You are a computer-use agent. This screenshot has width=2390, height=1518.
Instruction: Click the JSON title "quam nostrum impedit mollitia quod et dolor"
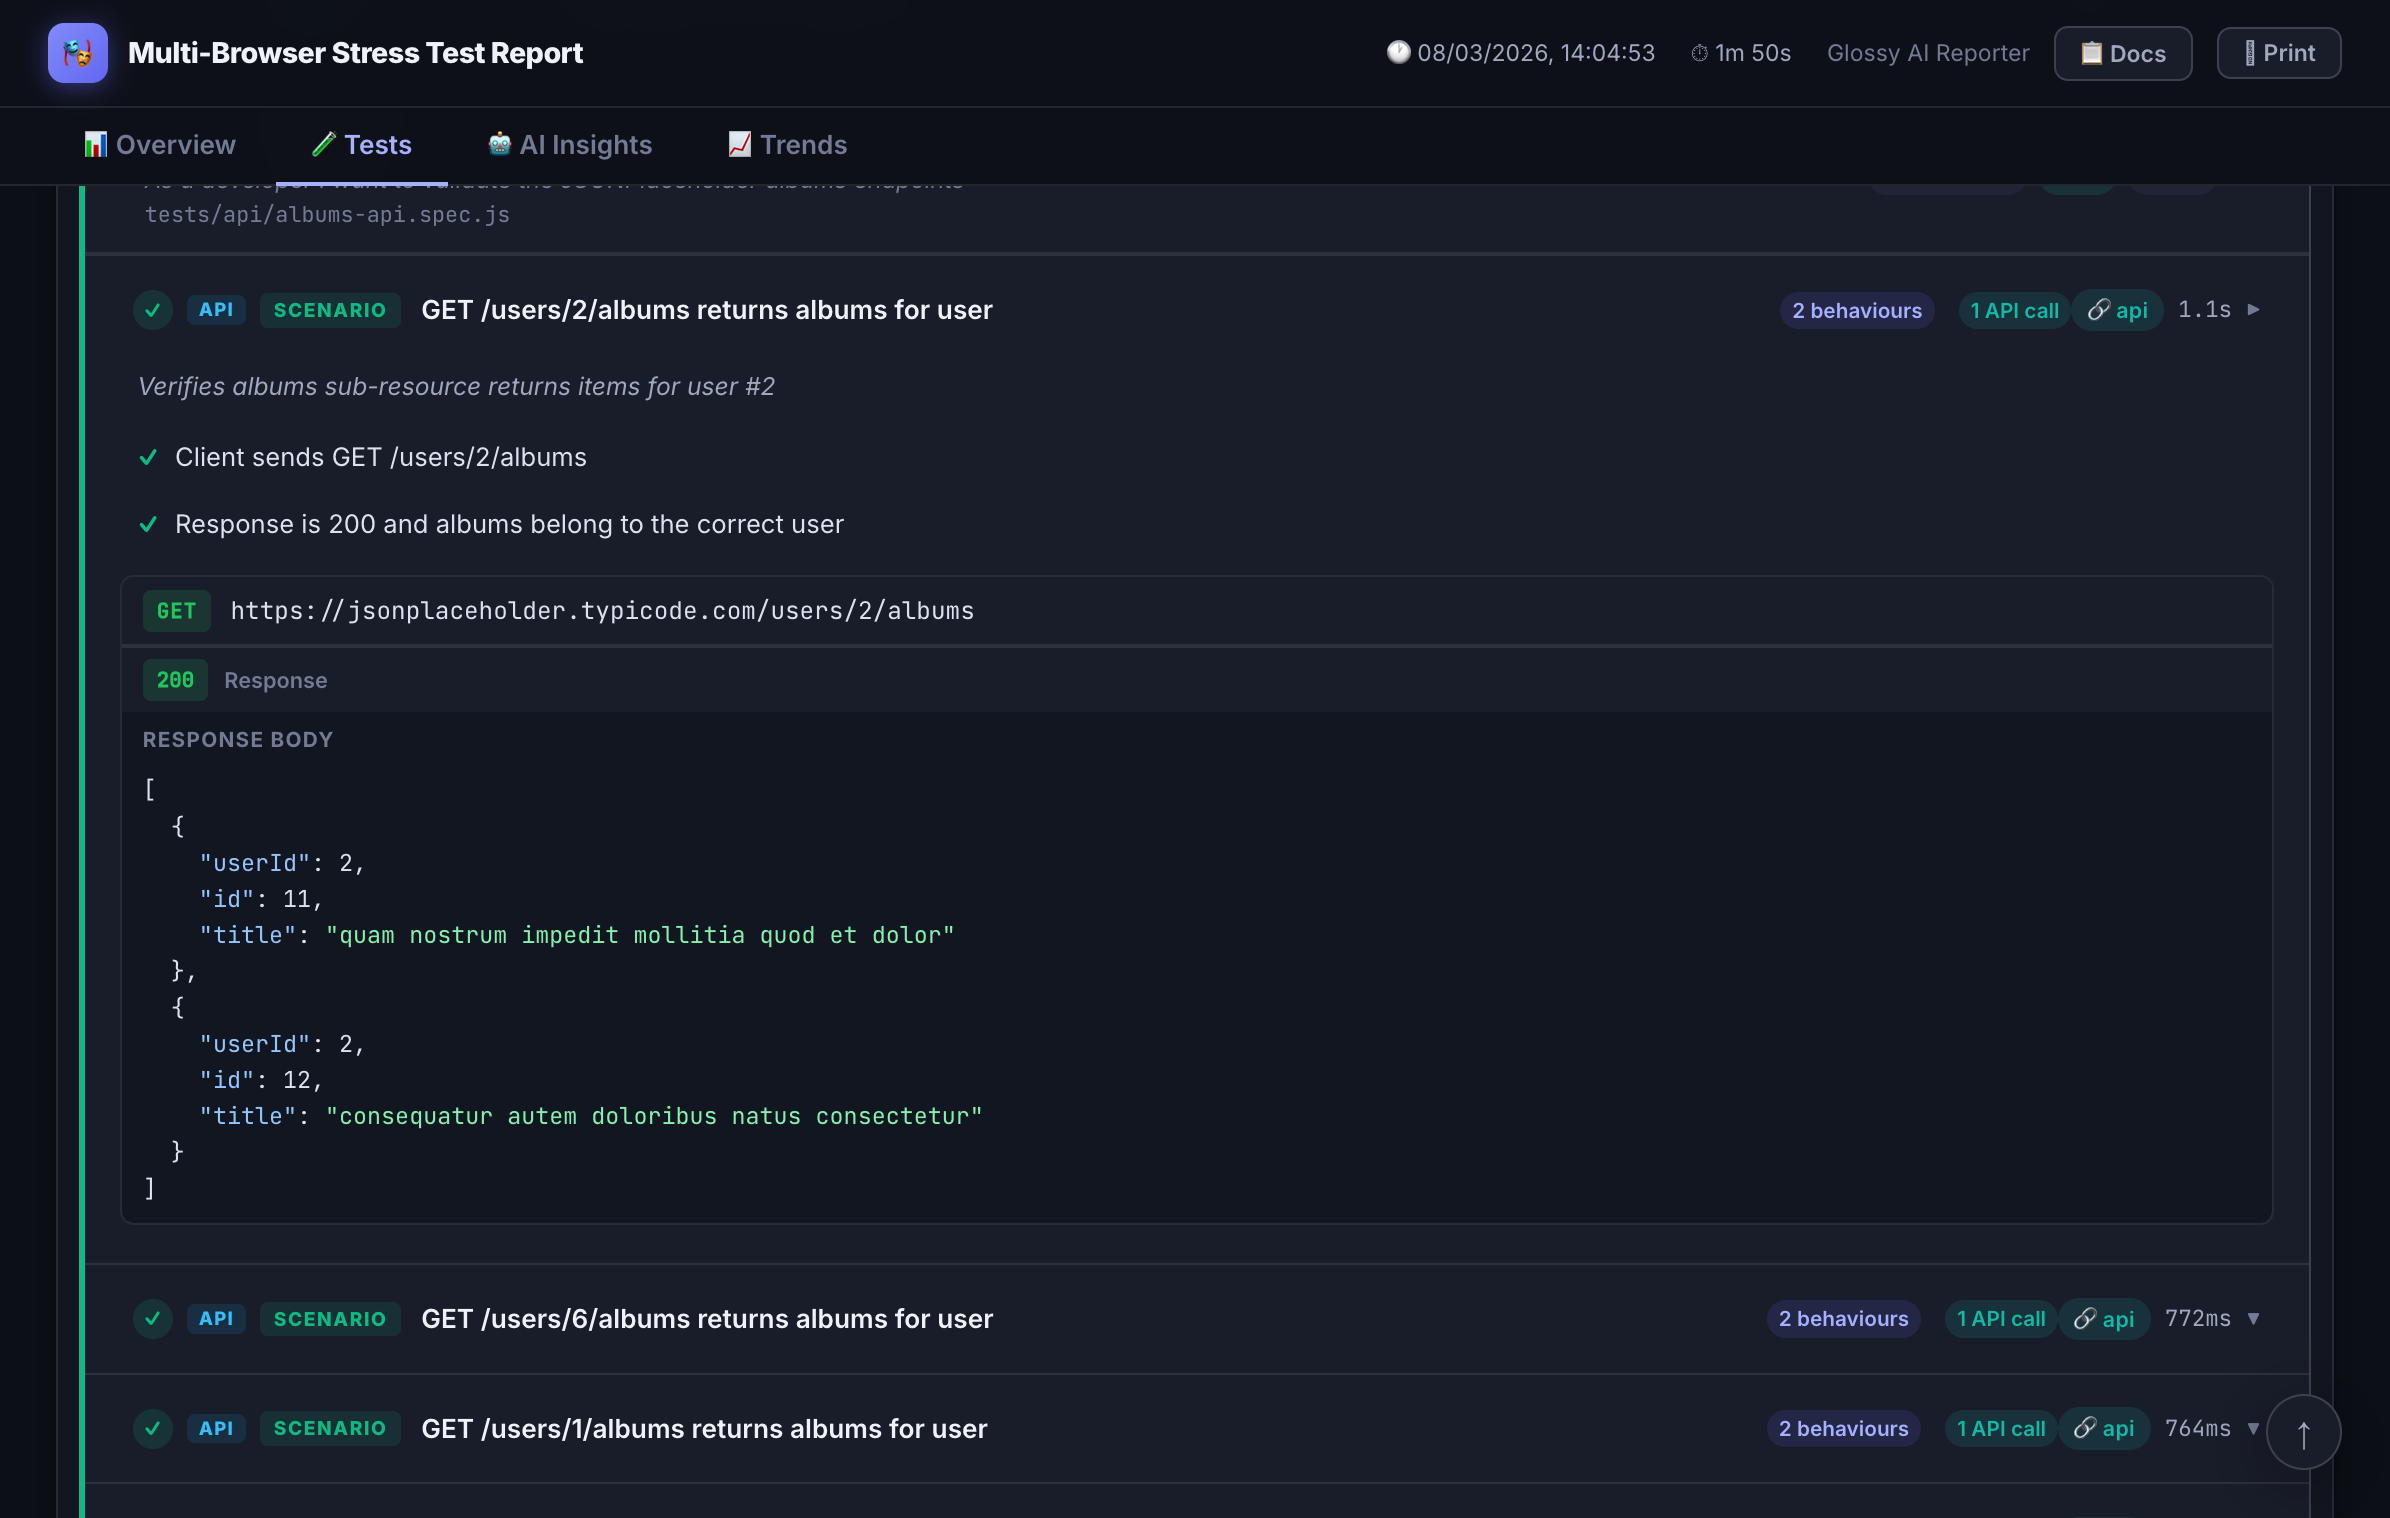pos(640,935)
